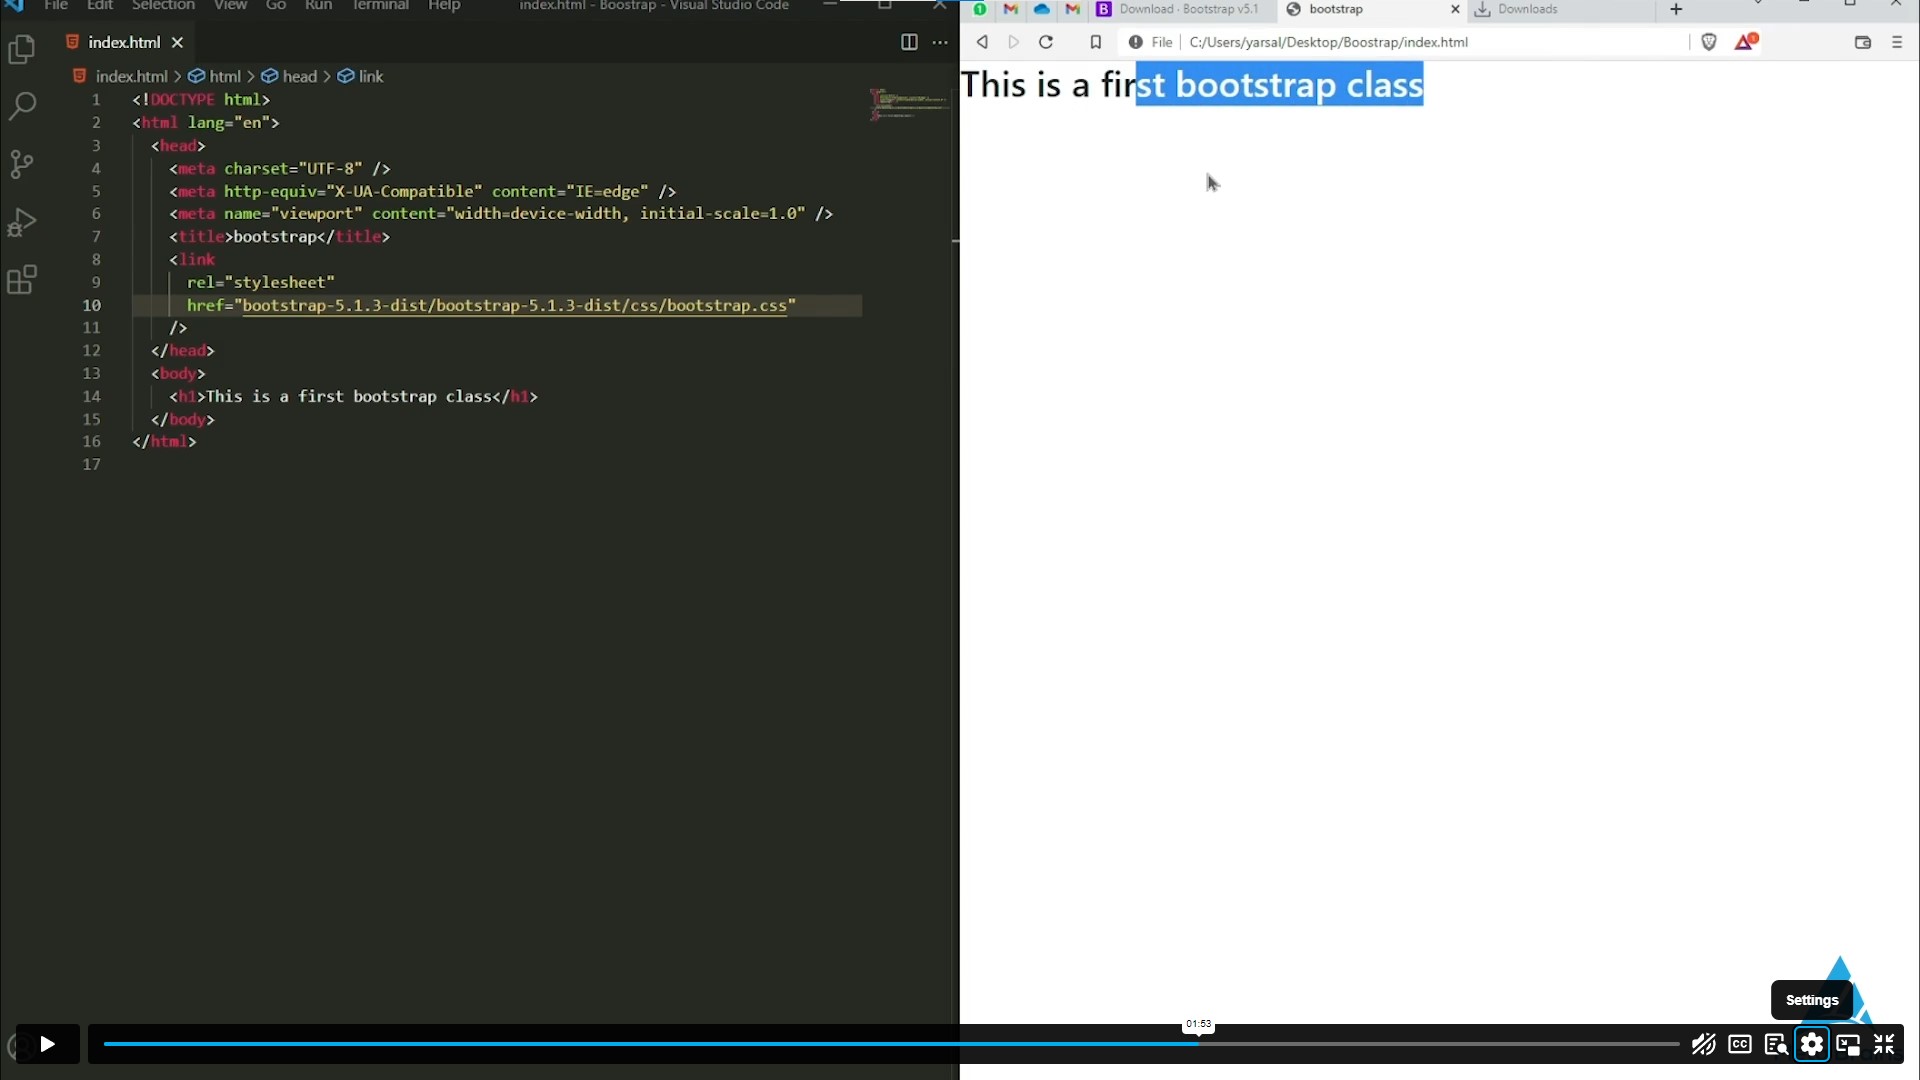The height and width of the screenshot is (1080, 1920).
Task: Open the browser menu via hamburger icon
Action: click(1897, 42)
